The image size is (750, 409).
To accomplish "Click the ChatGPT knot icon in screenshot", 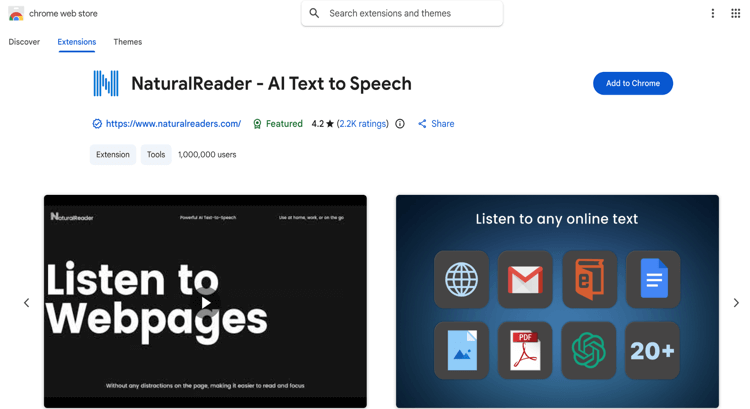I will pyautogui.click(x=589, y=351).
